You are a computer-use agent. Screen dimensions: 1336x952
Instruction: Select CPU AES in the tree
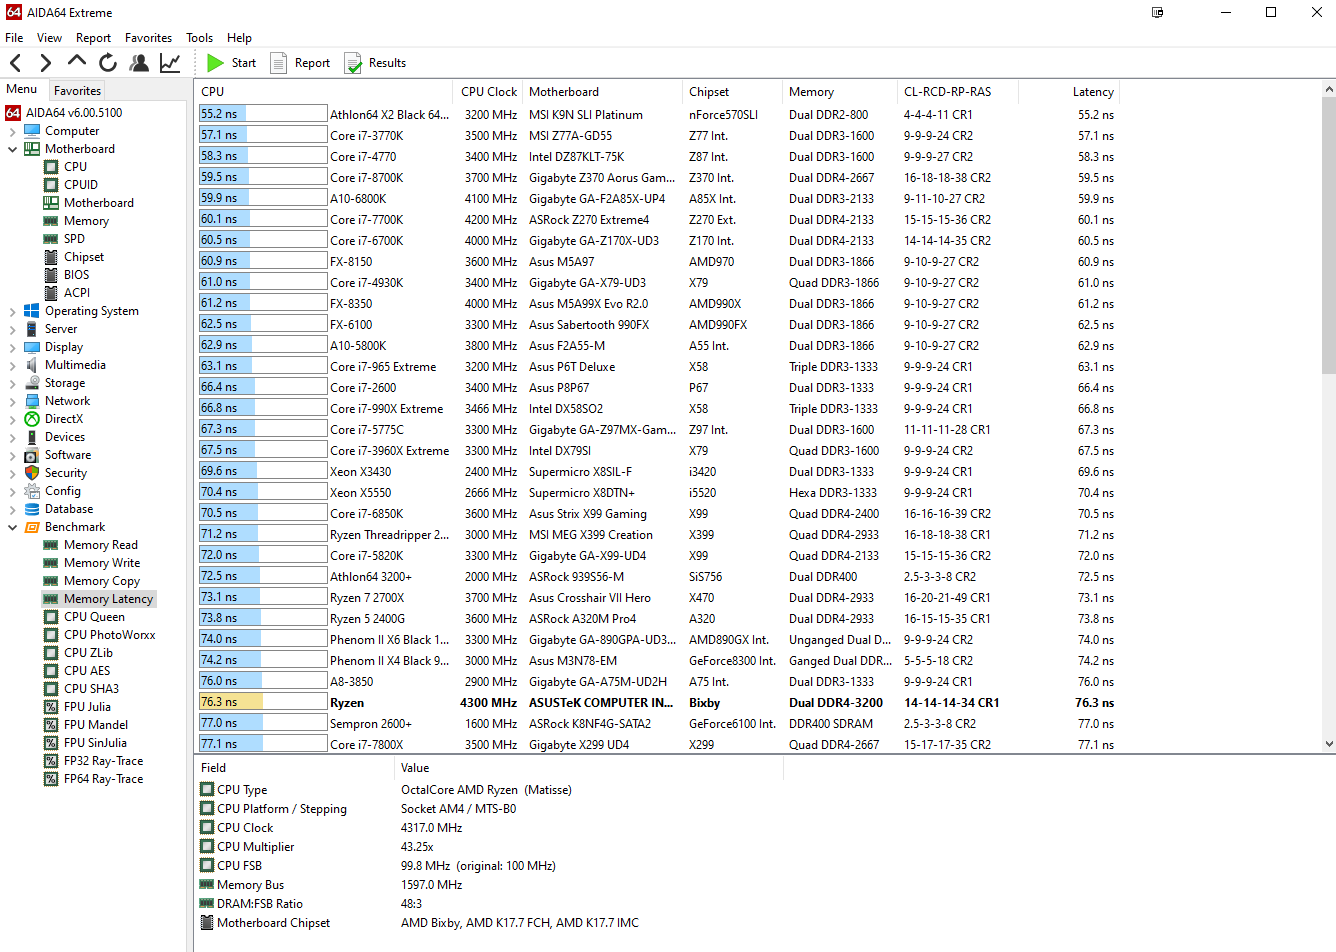pyautogui.click(x=87, y=671)
